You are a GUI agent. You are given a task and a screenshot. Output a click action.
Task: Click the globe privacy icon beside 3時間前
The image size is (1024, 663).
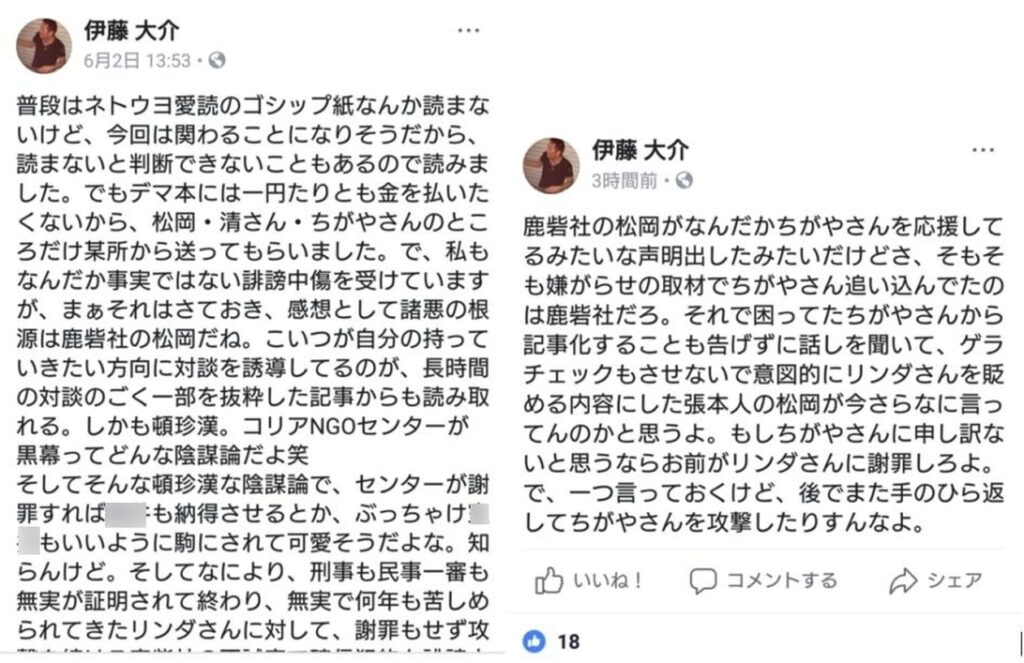[684, 181]
